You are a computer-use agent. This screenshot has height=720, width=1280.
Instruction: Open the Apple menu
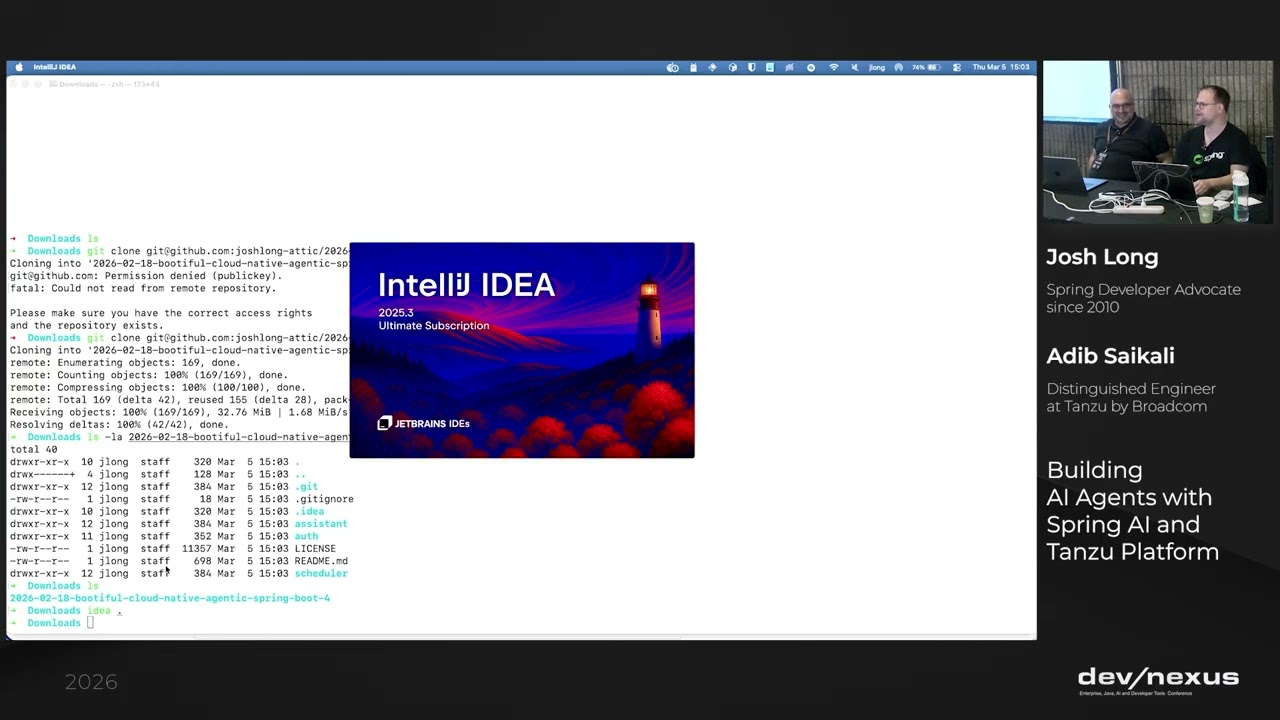click(18, 67)
